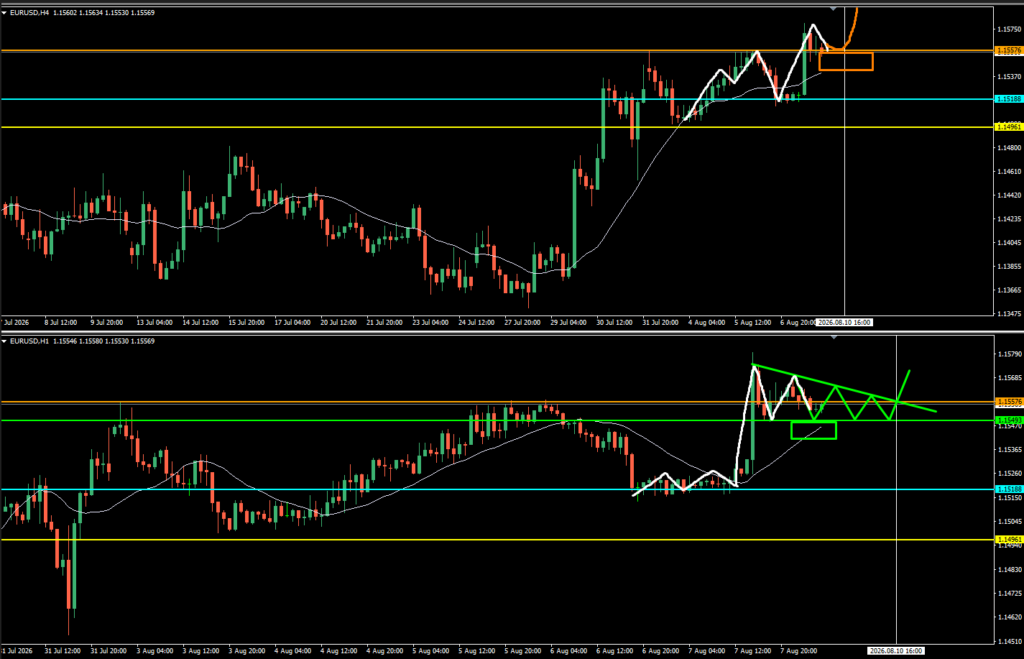1024x659 pixels.
Task: Click the 5 Aug 20:00 time label on H1 axis
Action: click(522, 651)
